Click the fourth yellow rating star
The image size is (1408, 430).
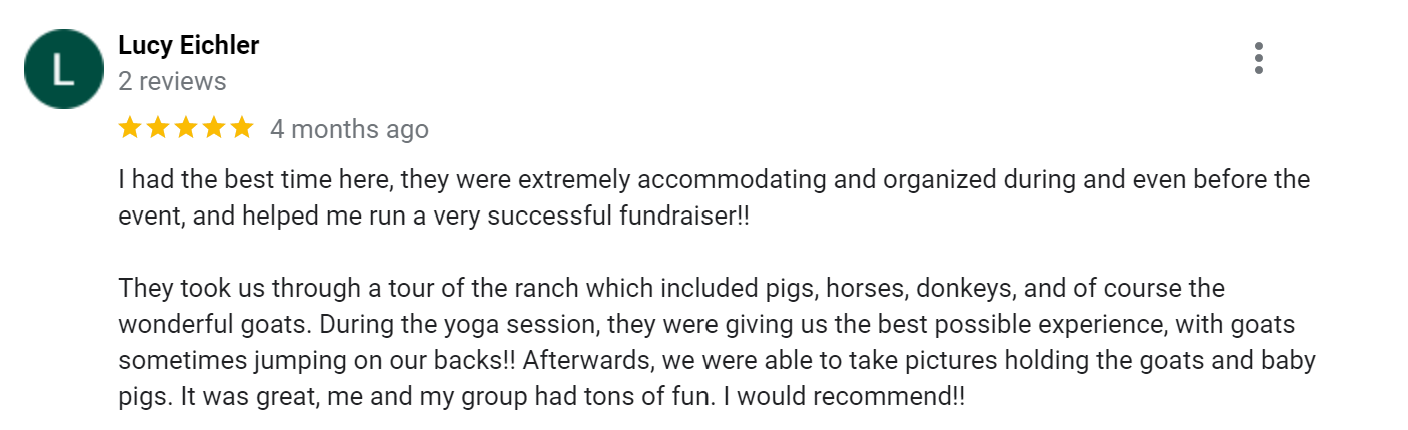[214, 128]
